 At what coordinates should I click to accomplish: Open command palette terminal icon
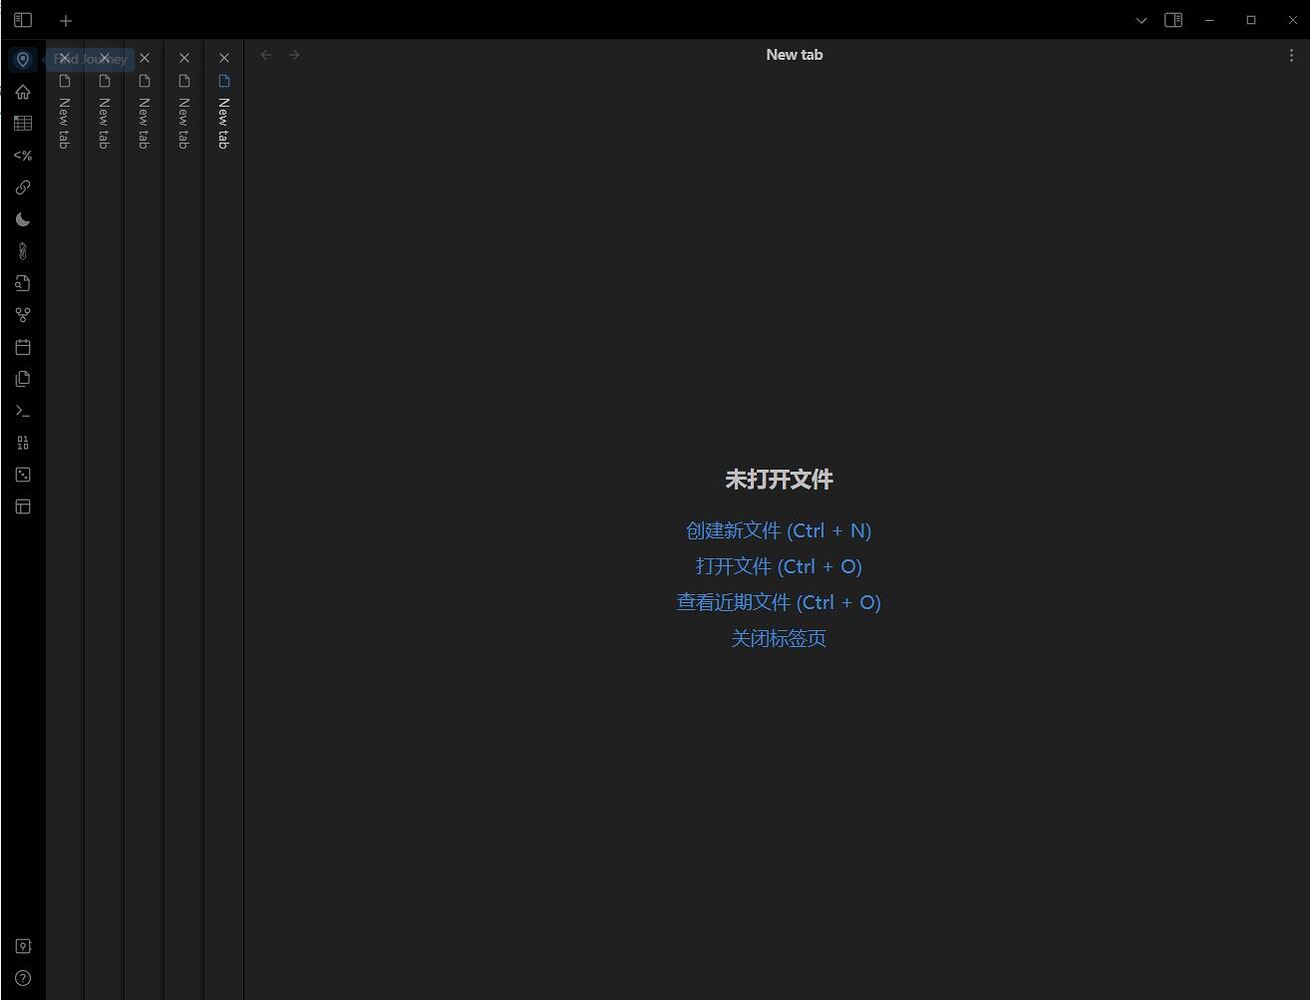pyautogui.click(x=23, y=411)
